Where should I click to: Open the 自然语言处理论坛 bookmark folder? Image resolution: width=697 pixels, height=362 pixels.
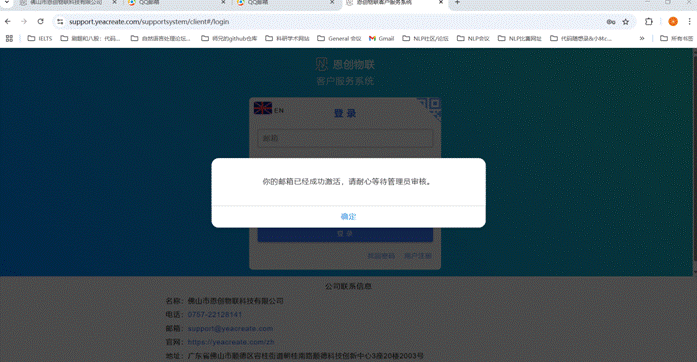tap(161, 39)
